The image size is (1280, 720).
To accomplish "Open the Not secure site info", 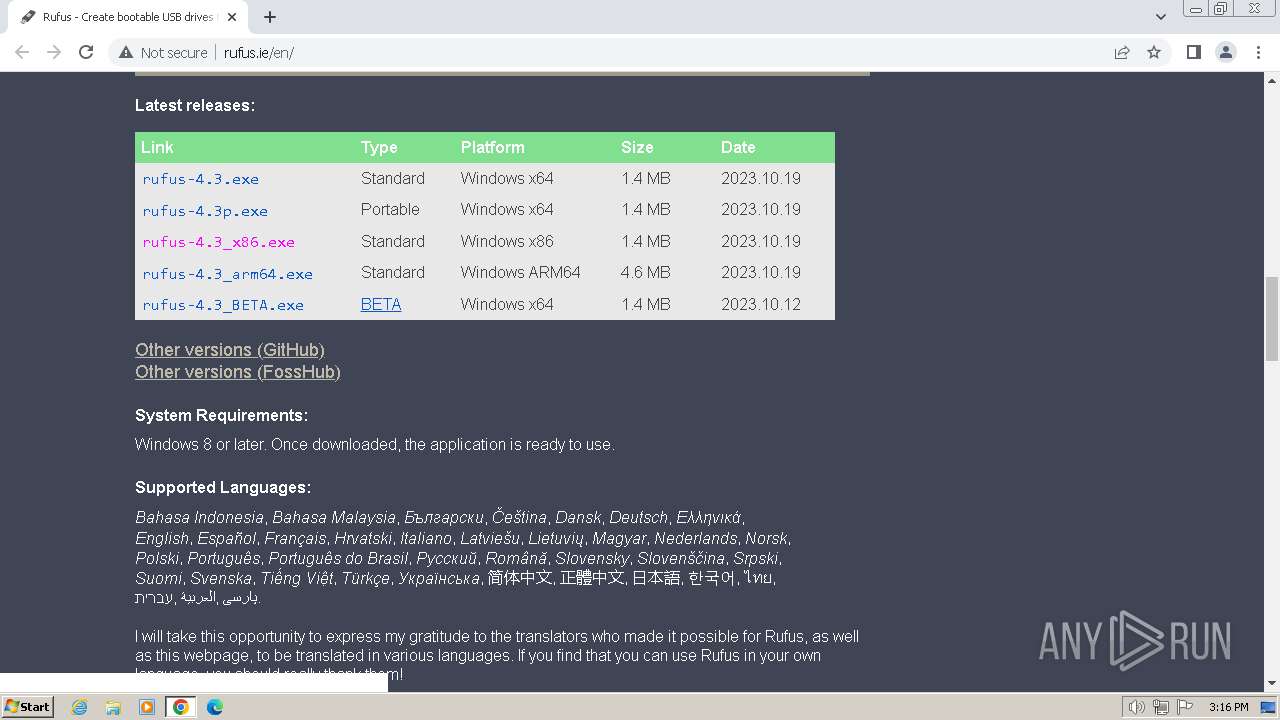I will 163,52.
